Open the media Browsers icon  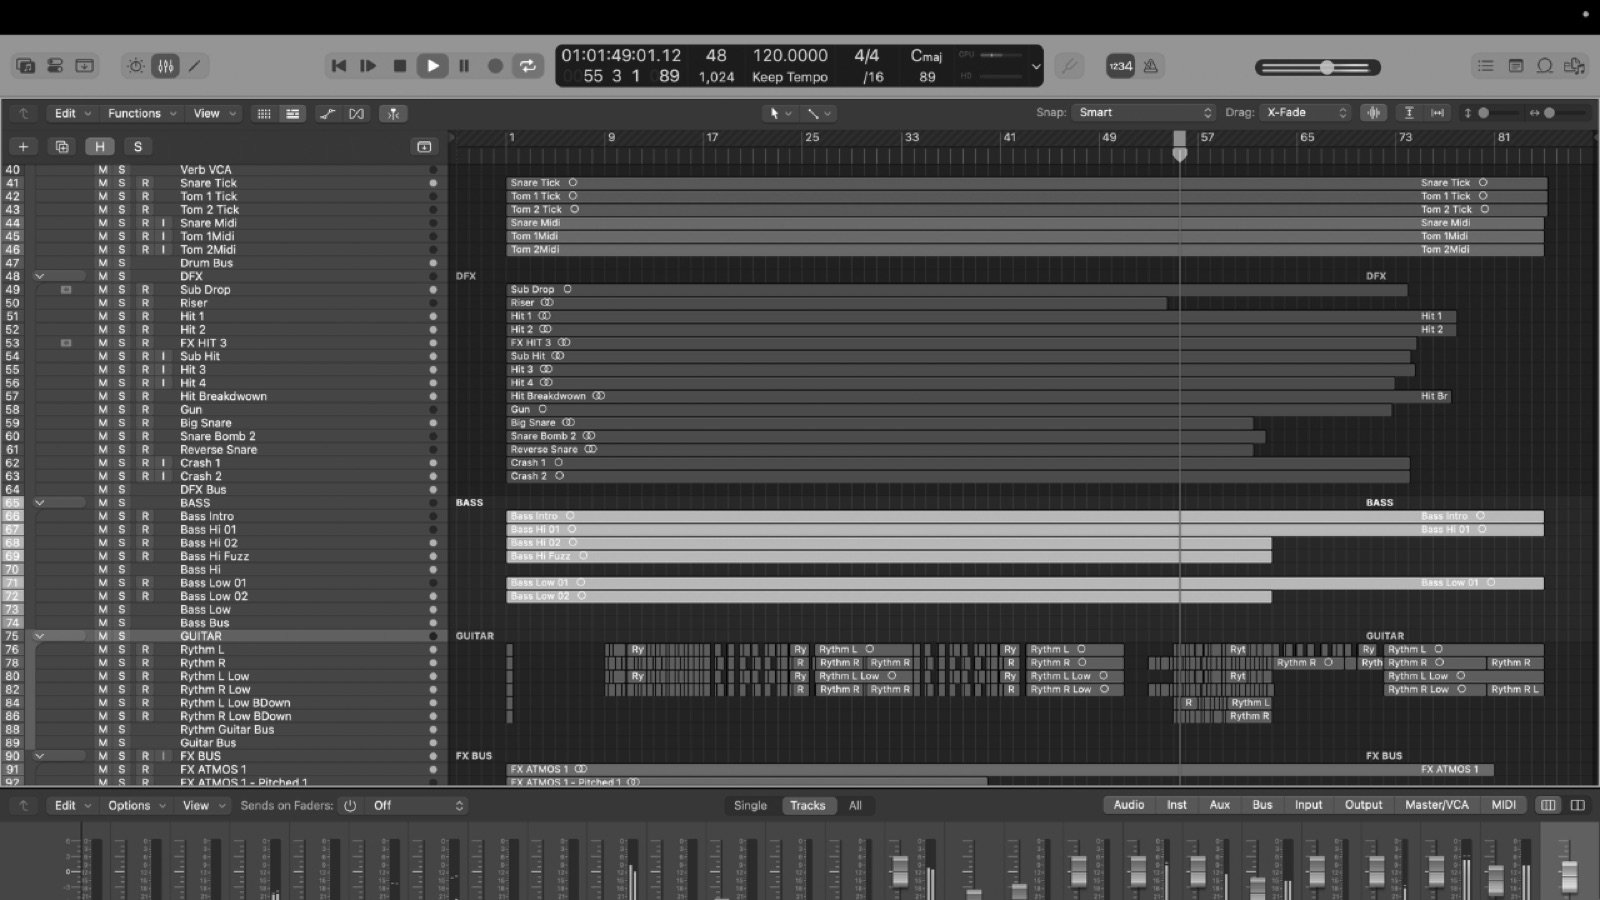tap(1575, 66)
